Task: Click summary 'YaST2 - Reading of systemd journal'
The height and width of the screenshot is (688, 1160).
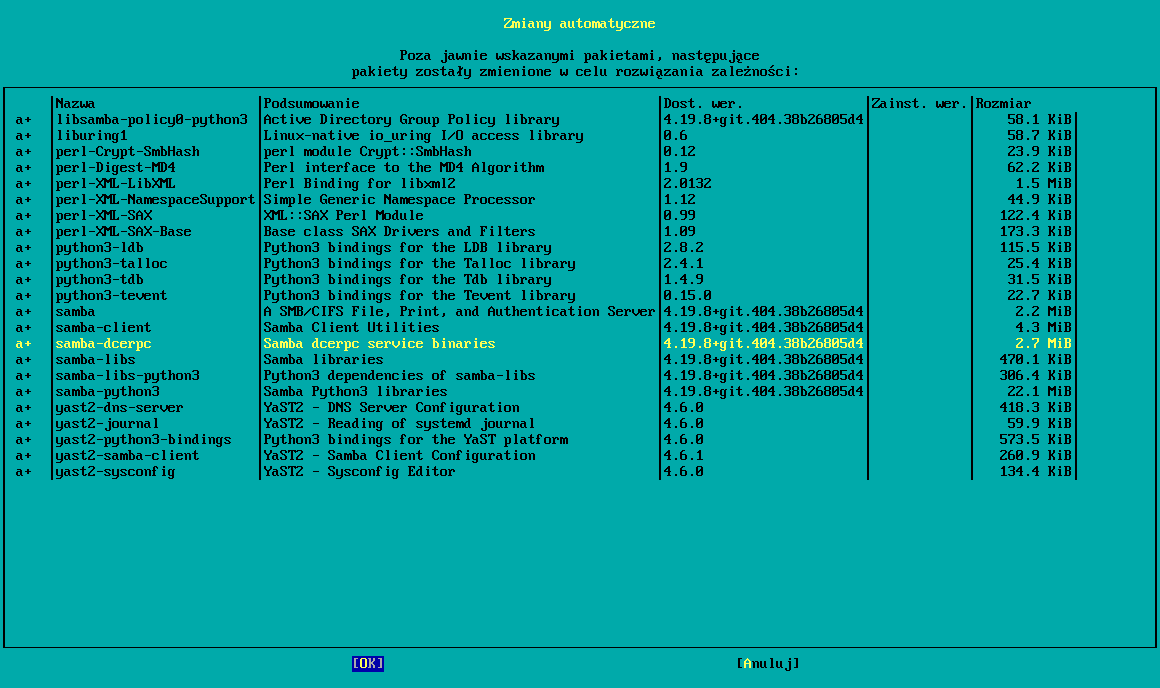Action: click(399, 424)
